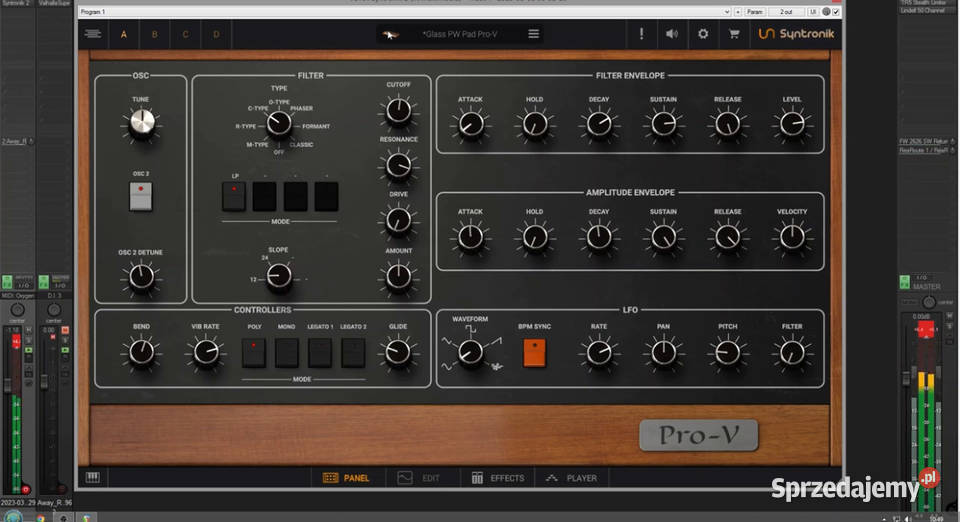
Task: Click the Syntronik logo
Action: pos(796,34)
